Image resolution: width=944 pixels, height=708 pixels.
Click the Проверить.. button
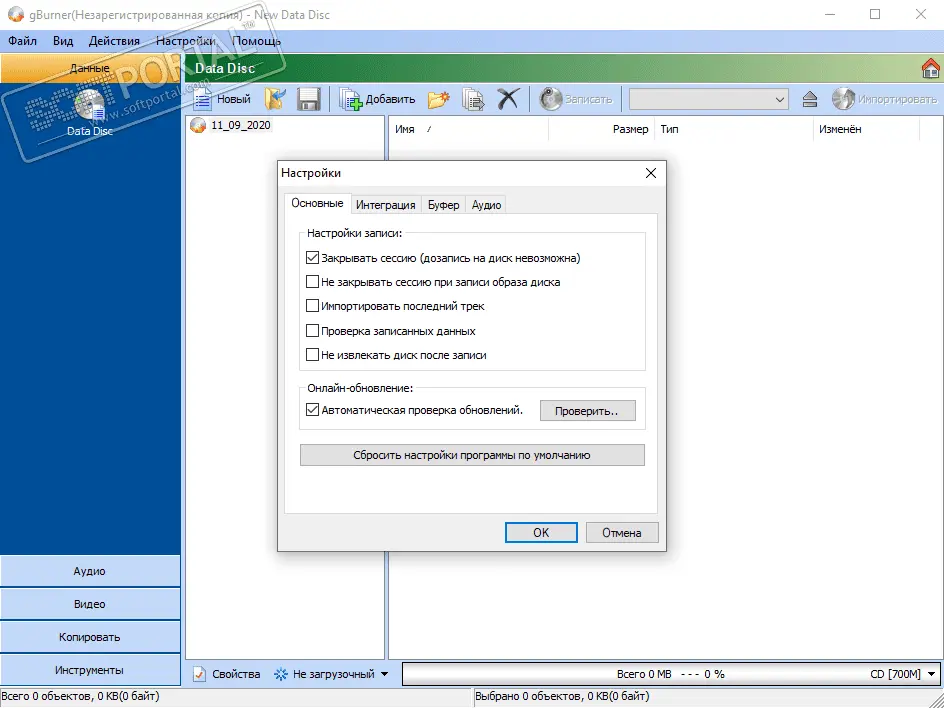(588, 410)
